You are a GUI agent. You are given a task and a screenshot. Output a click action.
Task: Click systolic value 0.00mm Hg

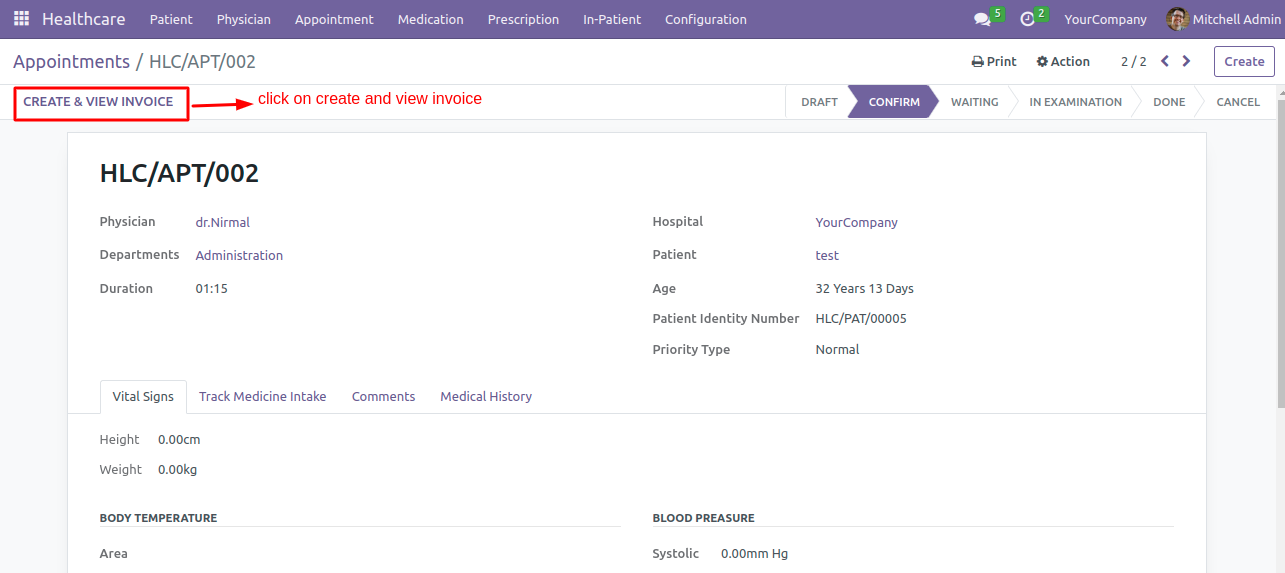[754, 553]
